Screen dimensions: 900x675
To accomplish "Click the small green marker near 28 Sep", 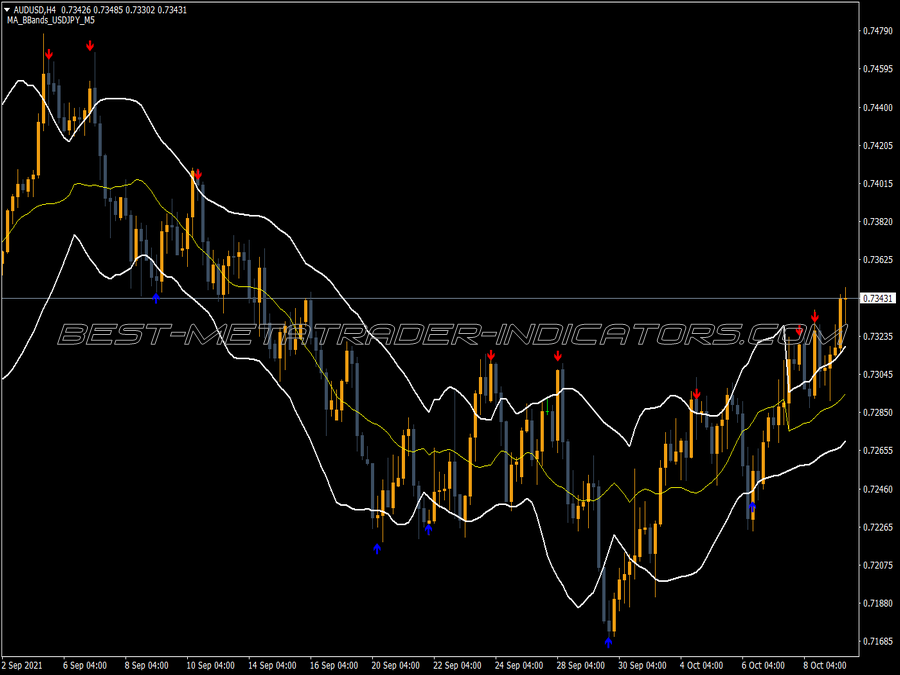I will pos(548,409).
